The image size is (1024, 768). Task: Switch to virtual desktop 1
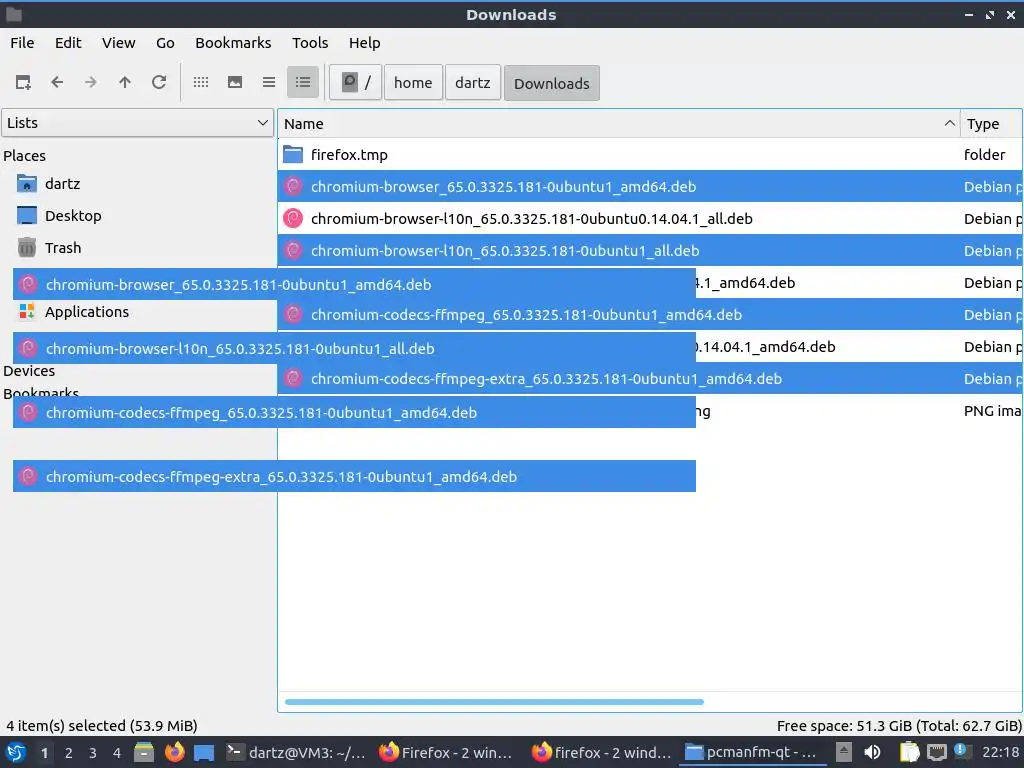[44, 753]
